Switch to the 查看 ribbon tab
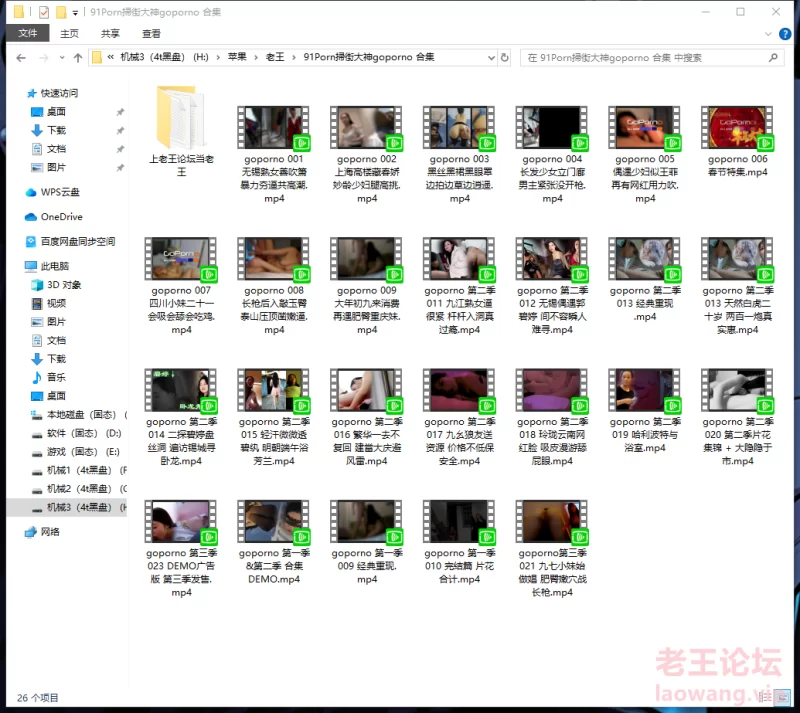The width and height of the screenshot is (800, 713). click(151, 34)
